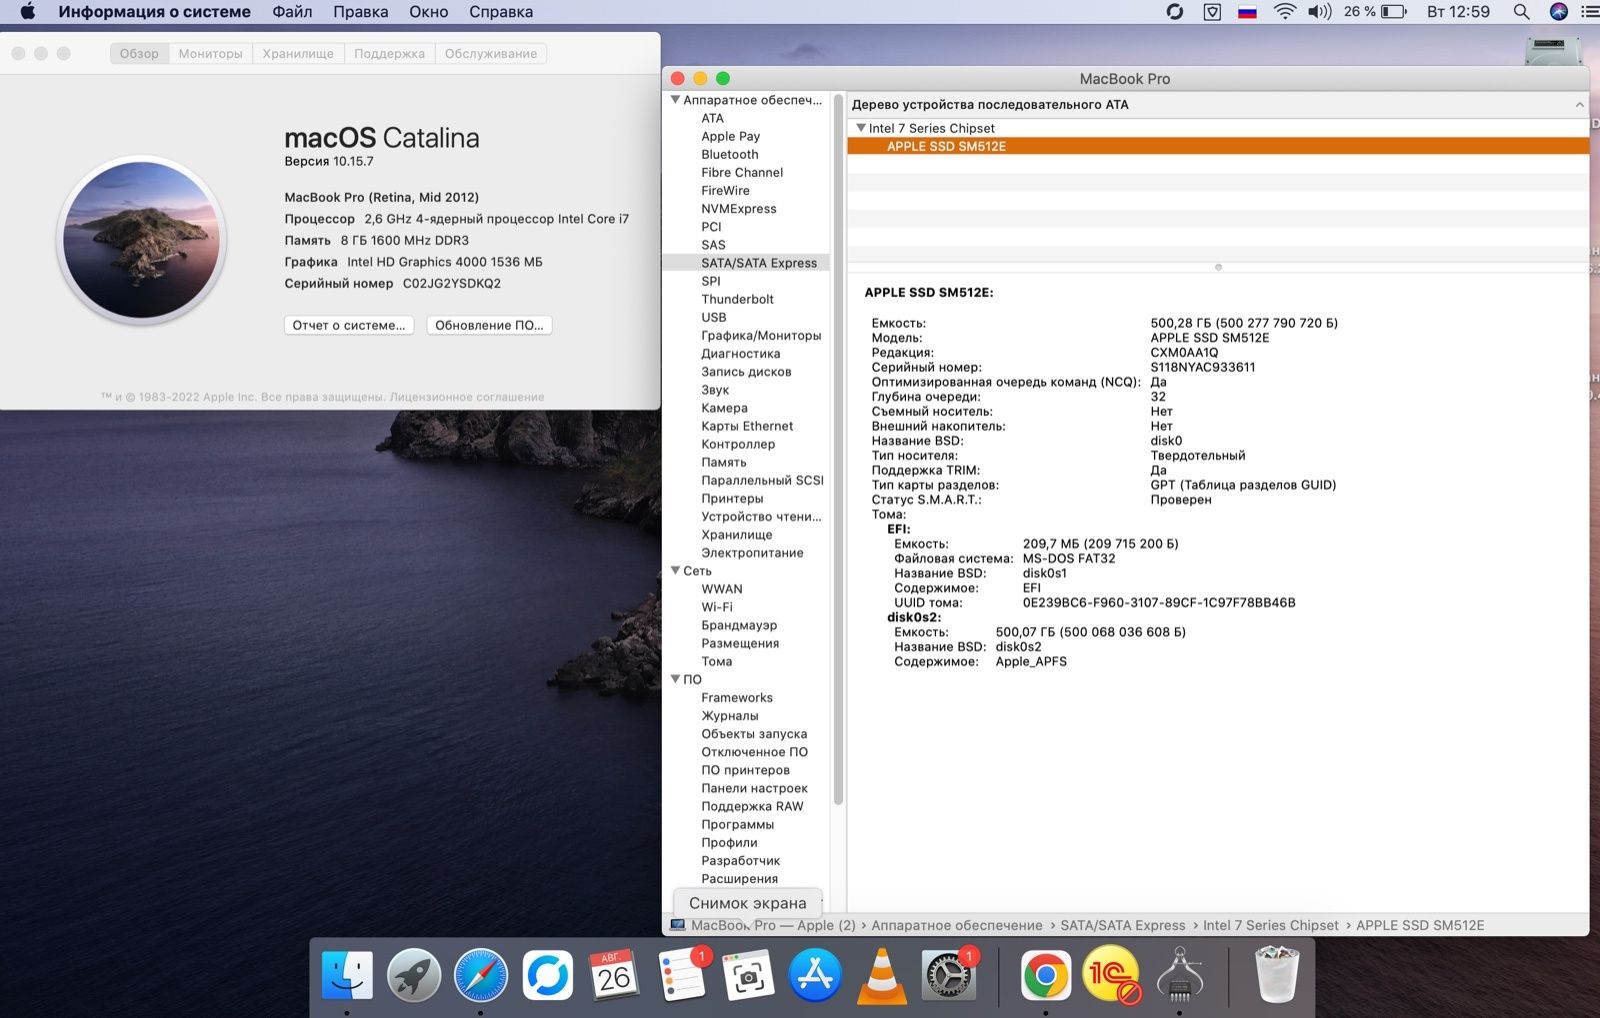Open the blue sync-arrows app in Dock

tap(548, 975)
